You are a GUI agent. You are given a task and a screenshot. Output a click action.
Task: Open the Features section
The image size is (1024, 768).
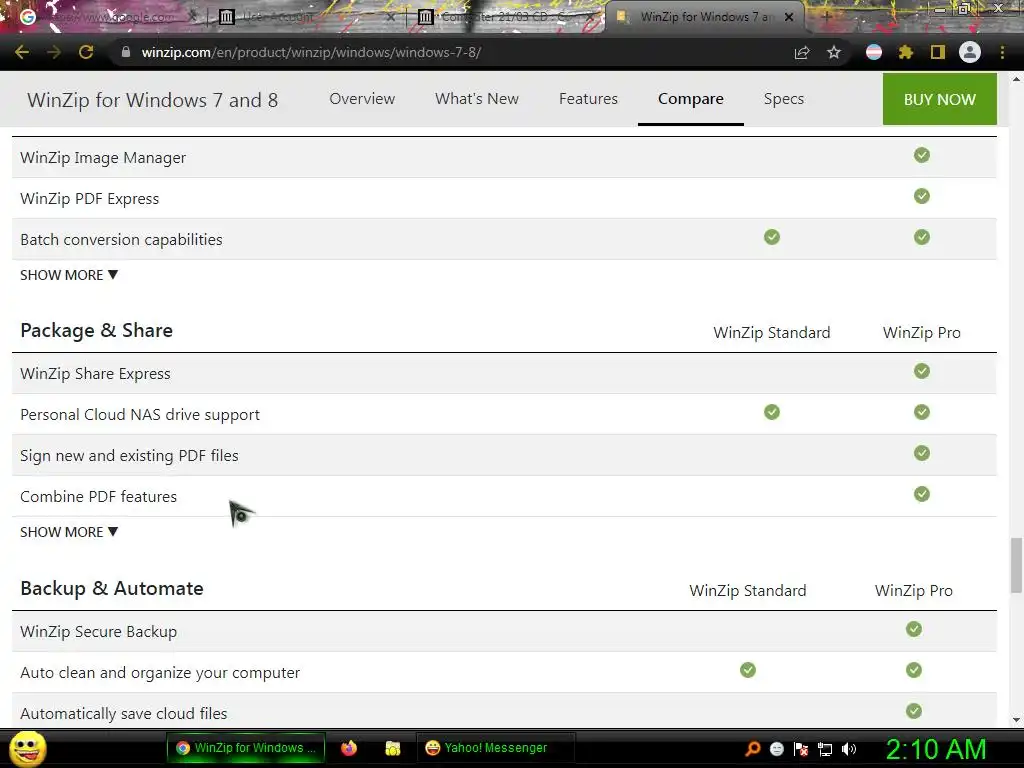588,99
